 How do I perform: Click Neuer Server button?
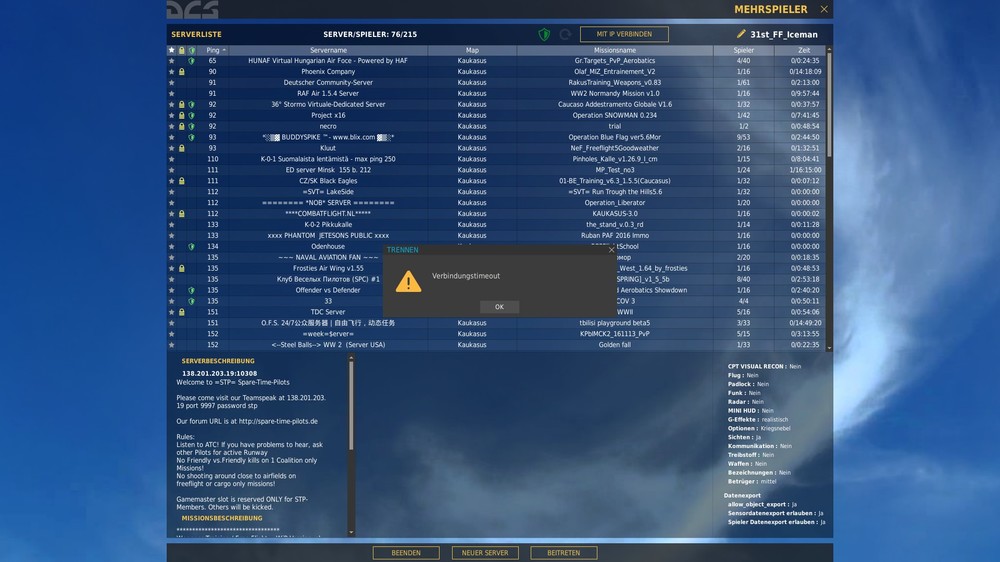tap(485, 552)
